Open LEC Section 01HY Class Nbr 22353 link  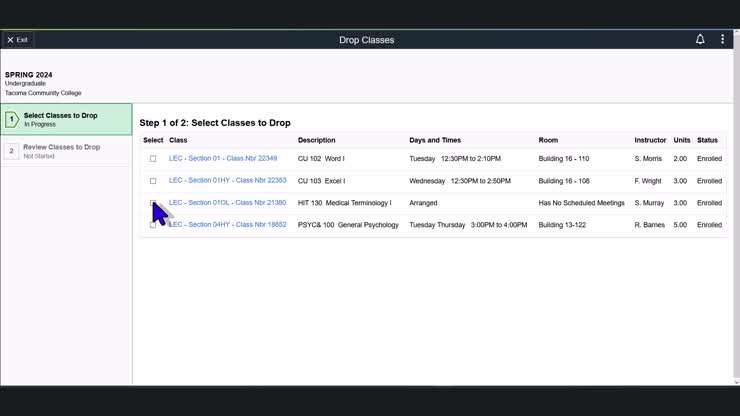pyautogui.click(x=227, y=181)
